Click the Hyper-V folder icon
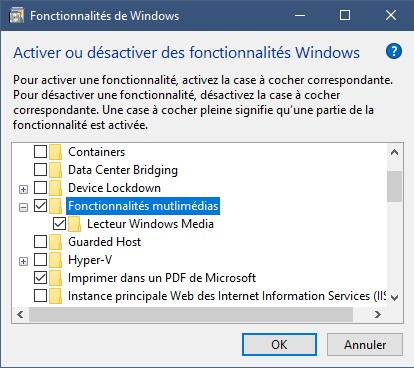The height and width of the screenshot is (368, 414). click(55, 260)
